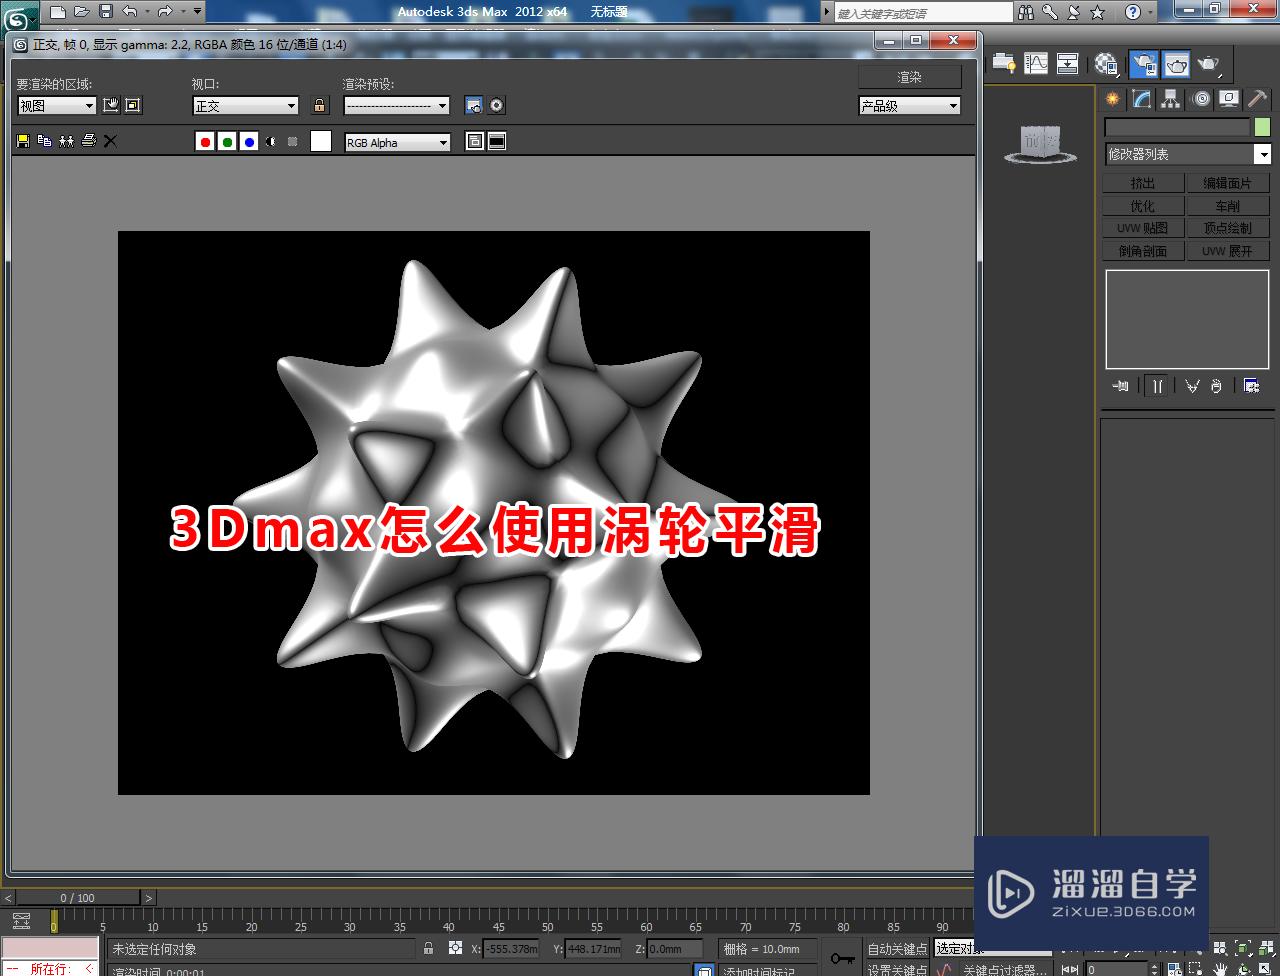Open the RGB Alpha channel dropdown
1280x976 pixels.
click(x=397, y=143)
